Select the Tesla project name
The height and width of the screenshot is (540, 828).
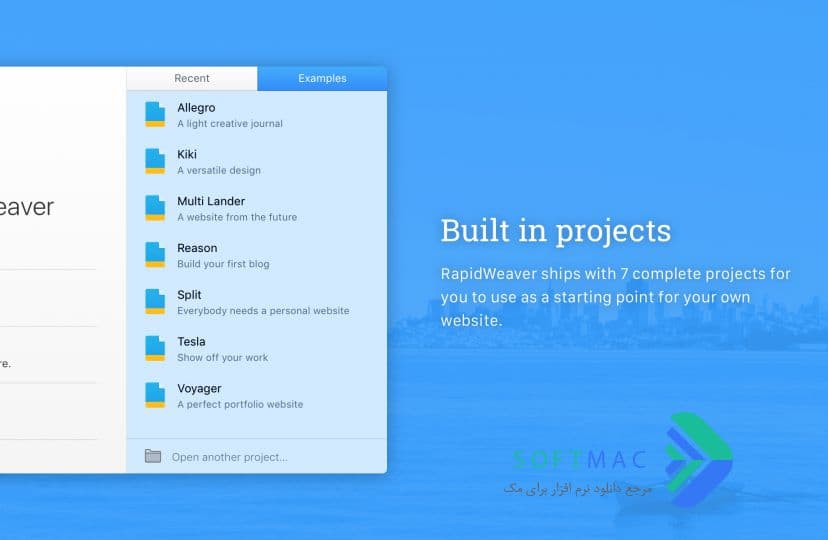191,342
